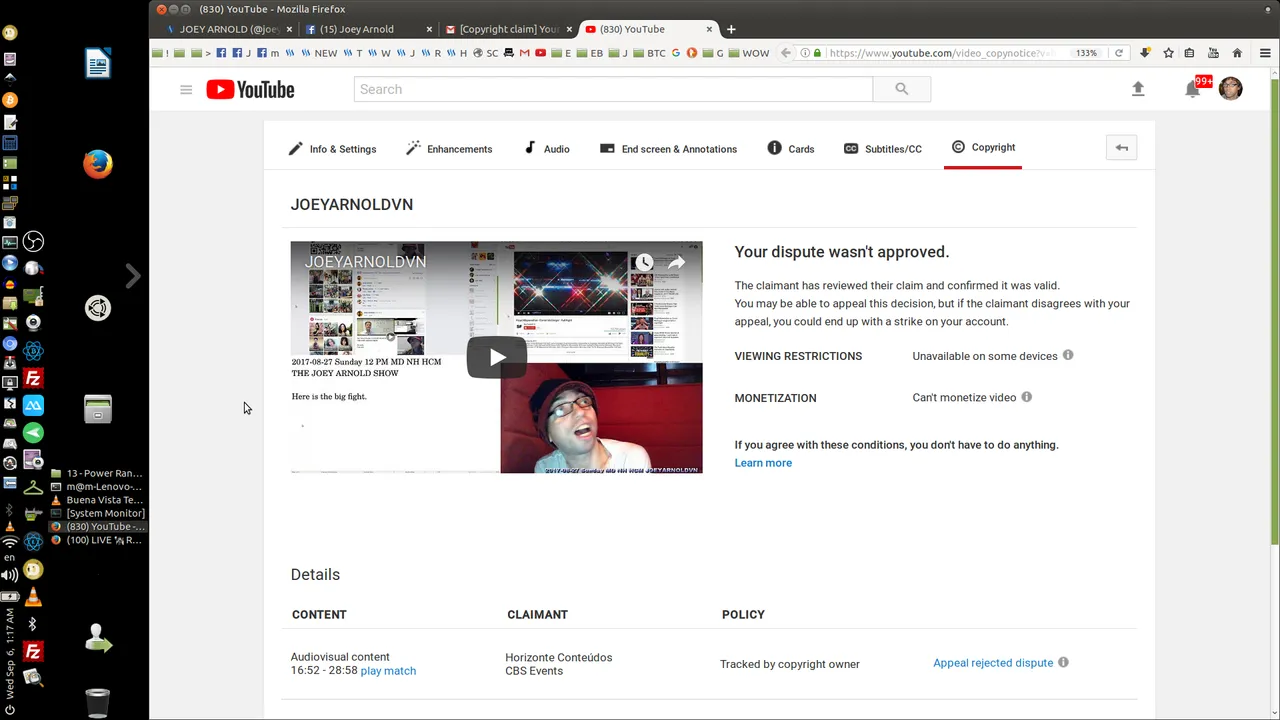Go to the YouTube home logo
Screen dimensions: 1280x720
coord(250,90)
